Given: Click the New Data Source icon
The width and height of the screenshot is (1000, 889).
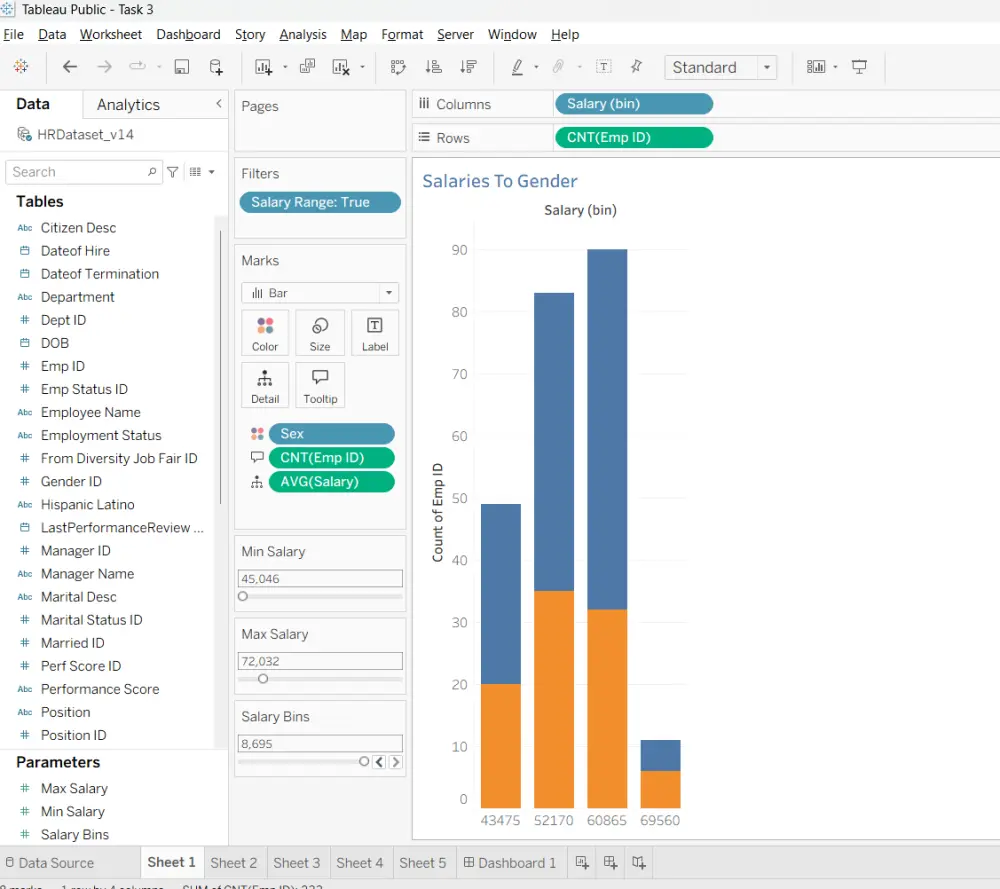Looking at the screenshot, I should [x=216, y=66].
